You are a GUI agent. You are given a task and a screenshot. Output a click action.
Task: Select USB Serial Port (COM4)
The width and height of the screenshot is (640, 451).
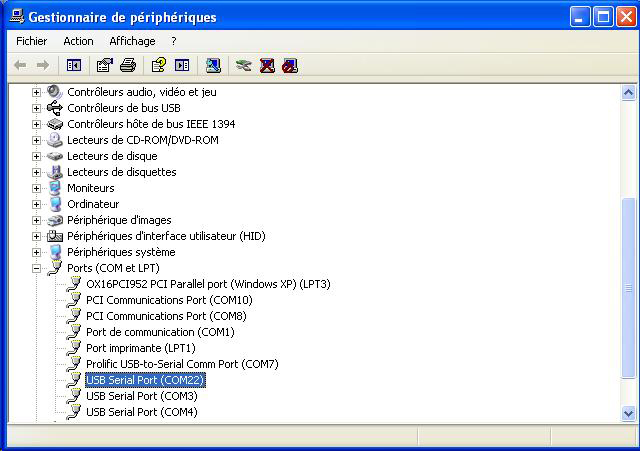tap(142, 412)
